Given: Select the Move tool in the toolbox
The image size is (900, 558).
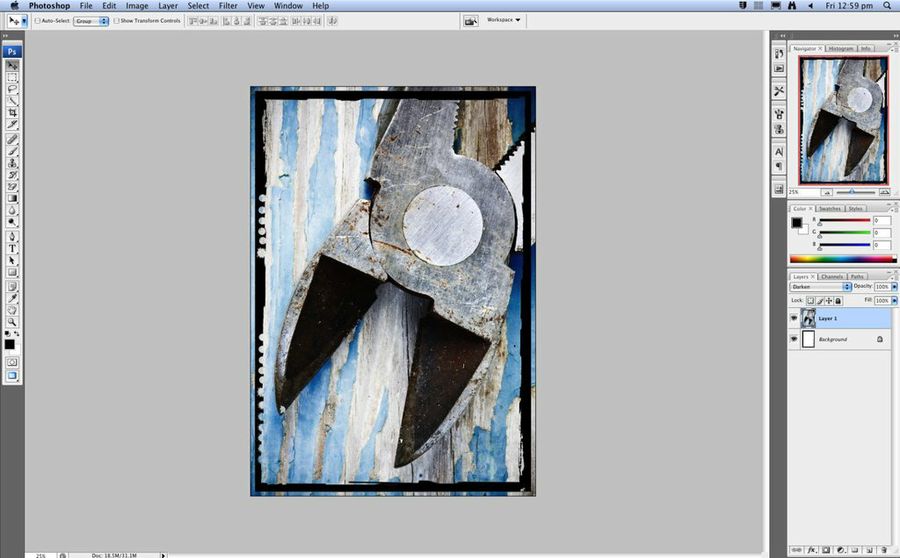Looking at the screenshot, I should coord(12,65).
